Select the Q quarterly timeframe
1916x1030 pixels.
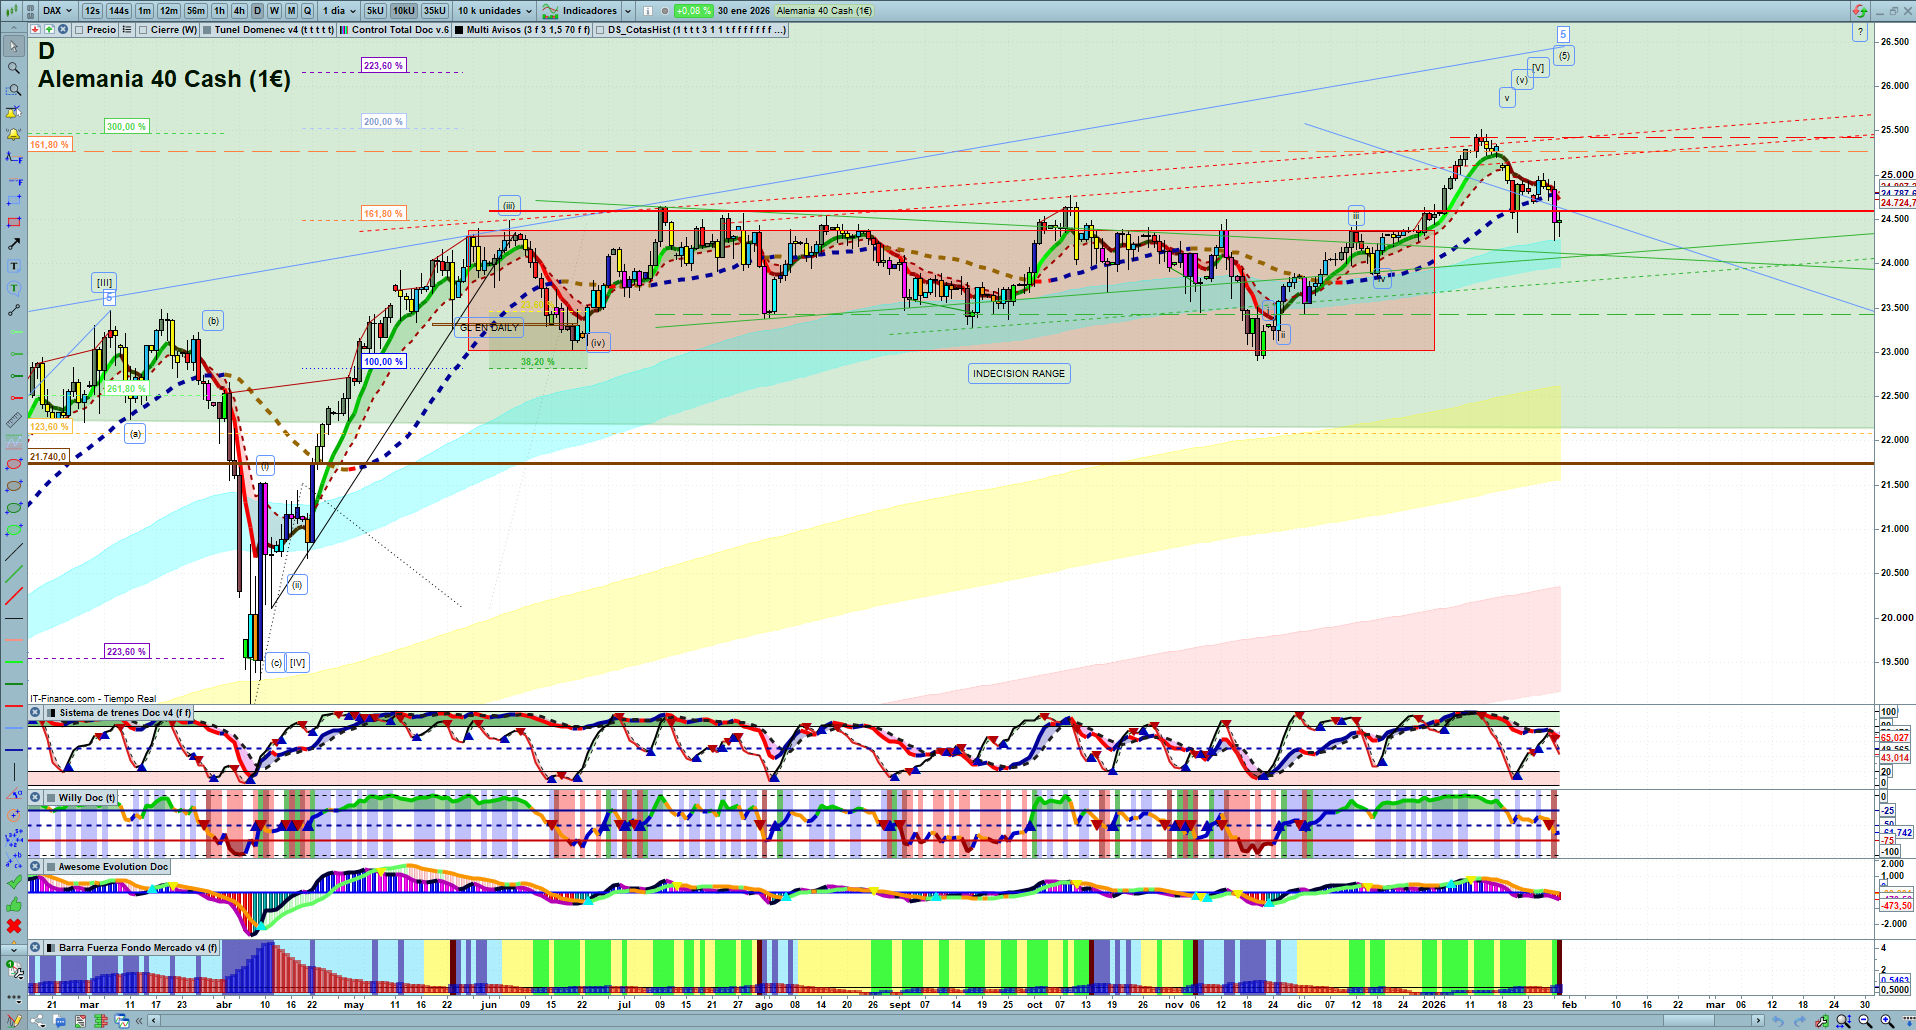(x=307, y=11)
